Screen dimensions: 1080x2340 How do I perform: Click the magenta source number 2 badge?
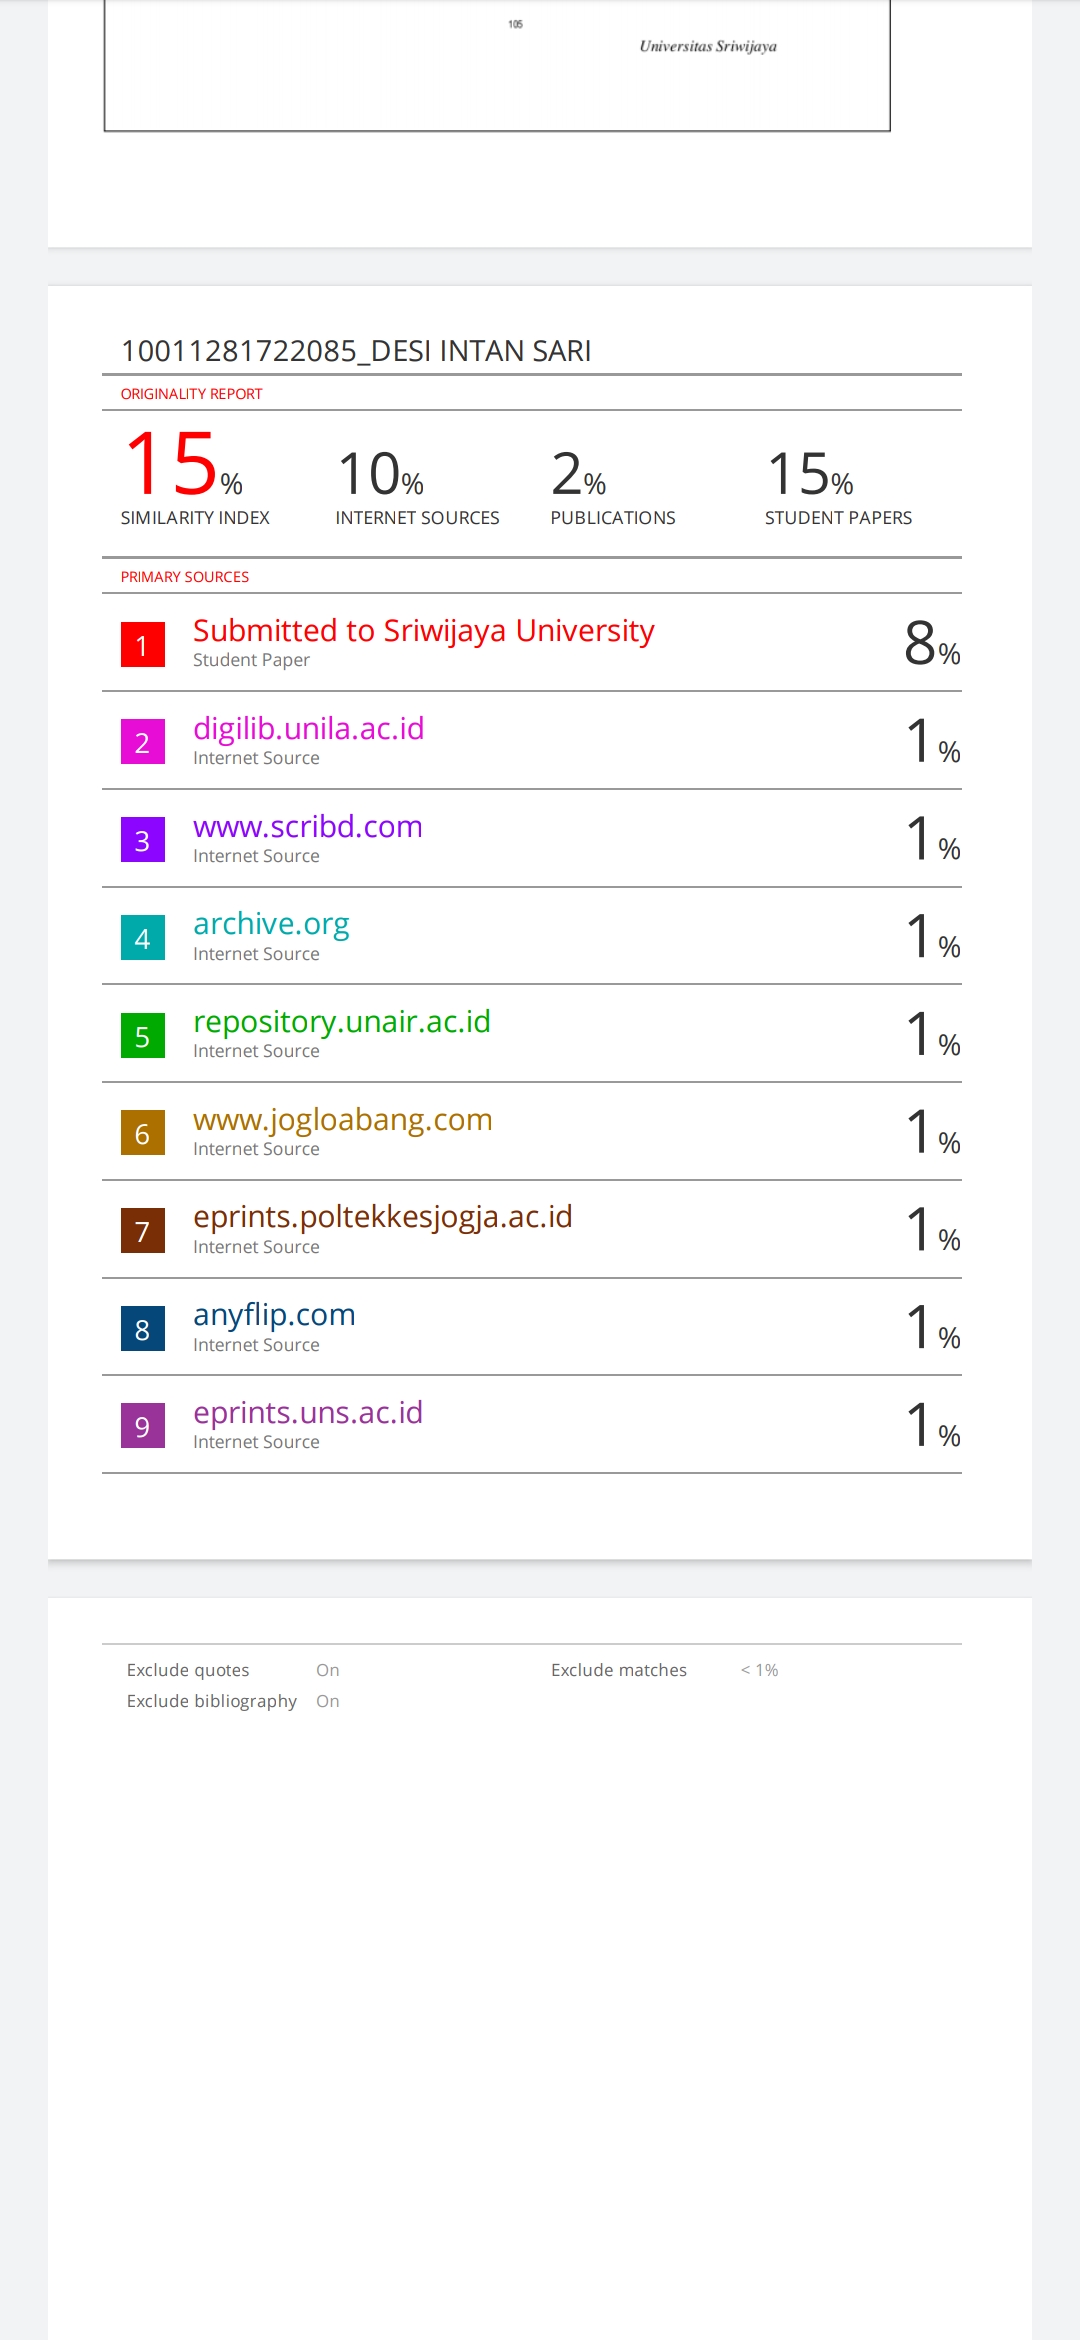[143, 743]
